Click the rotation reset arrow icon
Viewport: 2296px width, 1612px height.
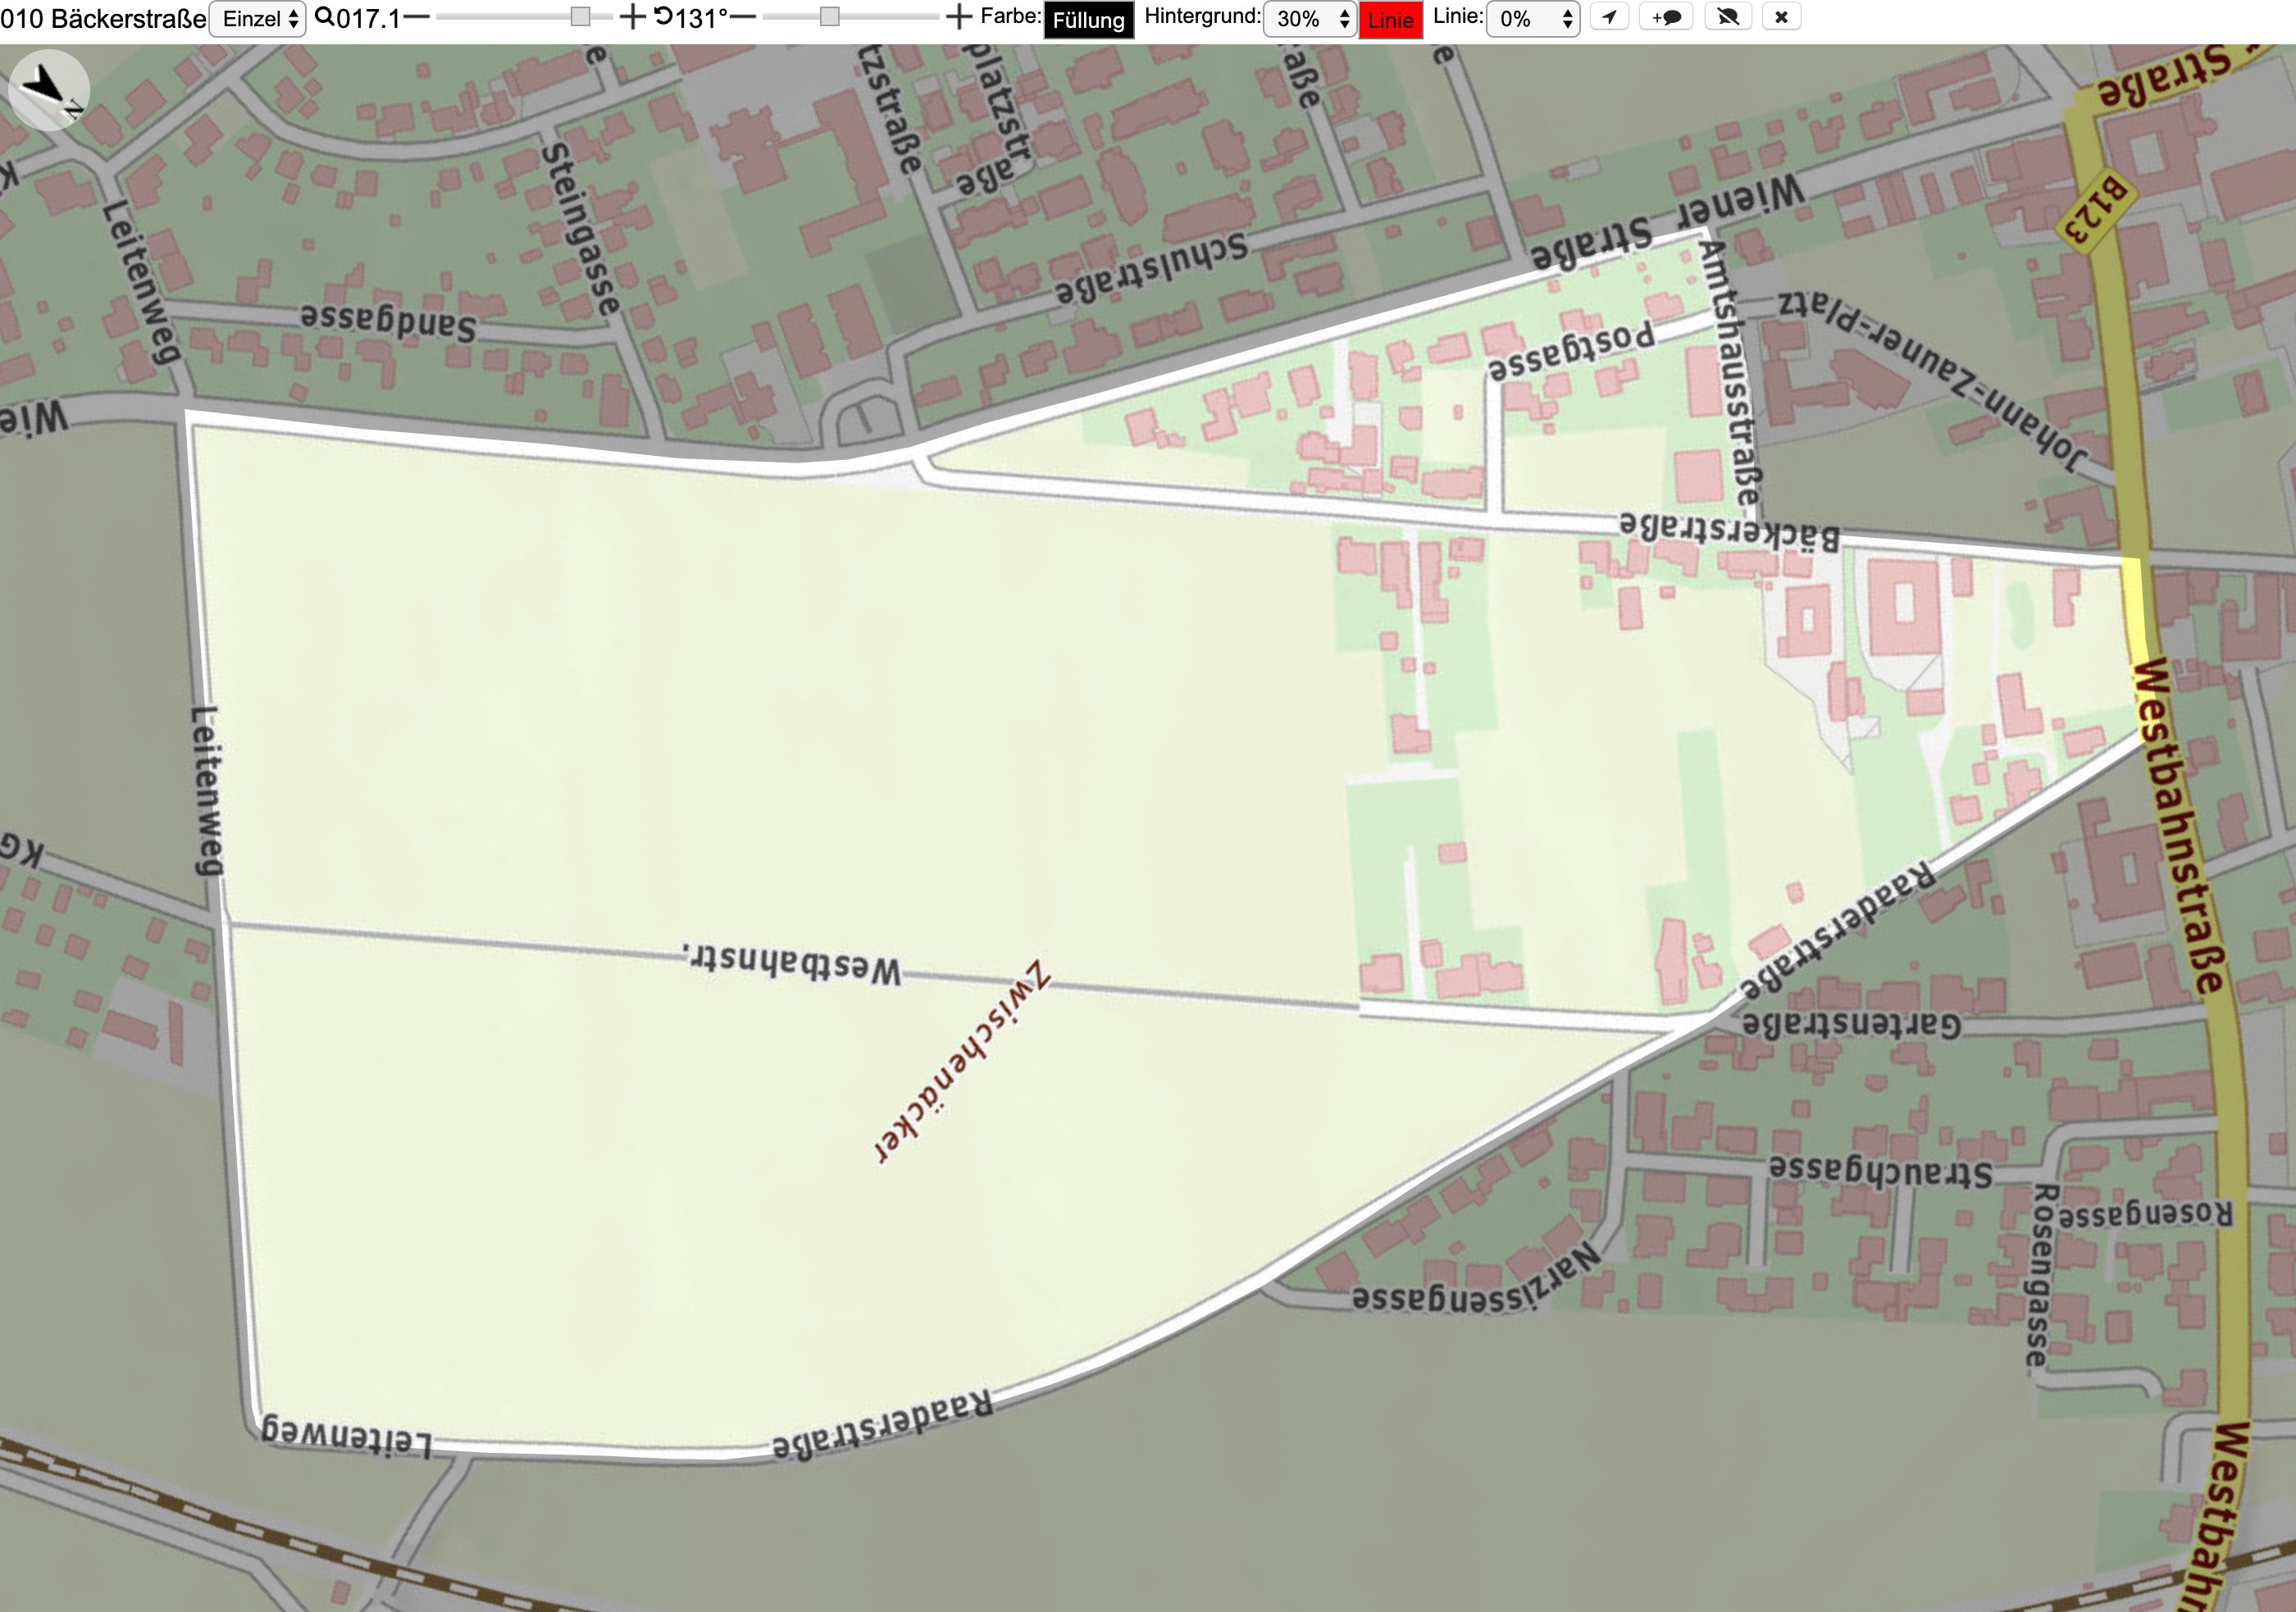pos(664,17)
